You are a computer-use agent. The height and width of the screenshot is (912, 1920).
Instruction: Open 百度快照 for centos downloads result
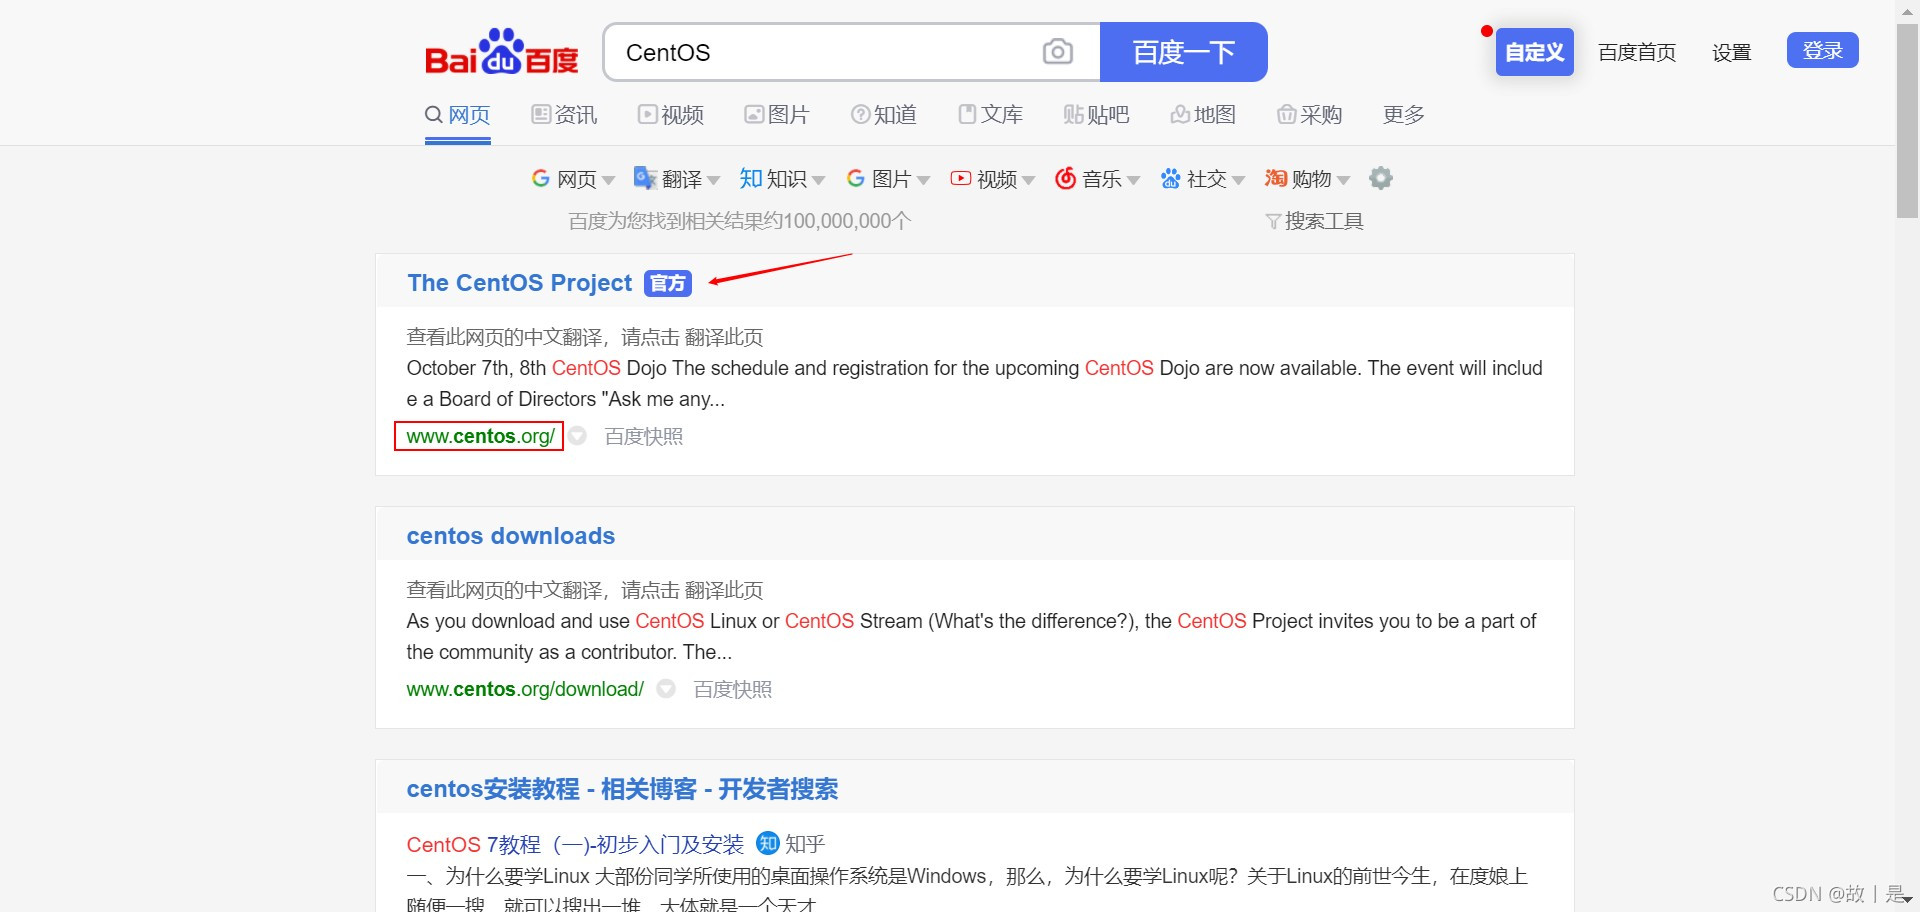coord(733,689)
